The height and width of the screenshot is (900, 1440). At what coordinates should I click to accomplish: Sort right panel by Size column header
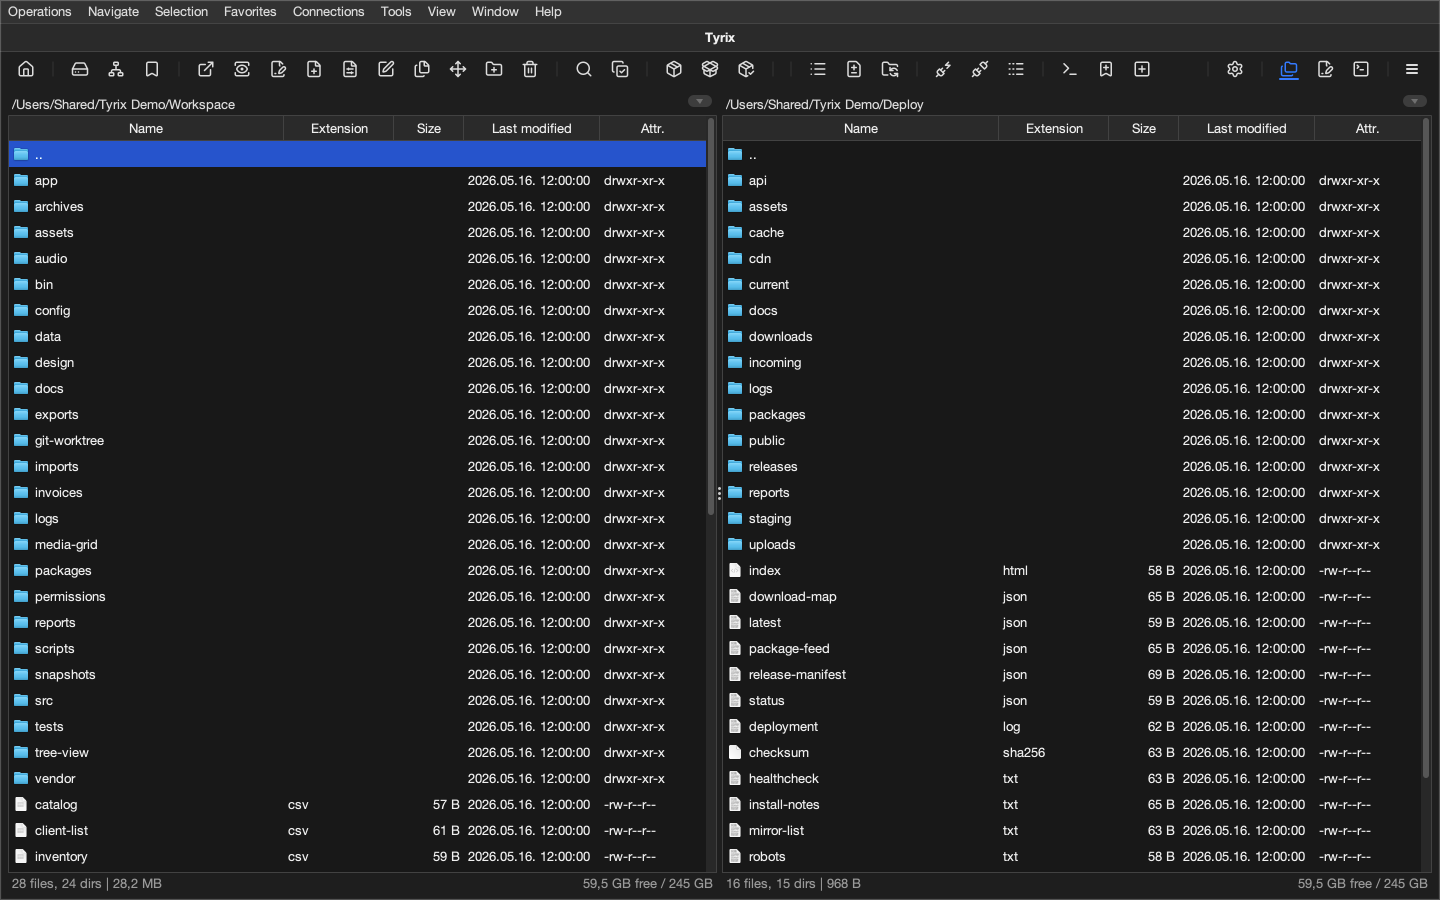point(1144,128)
